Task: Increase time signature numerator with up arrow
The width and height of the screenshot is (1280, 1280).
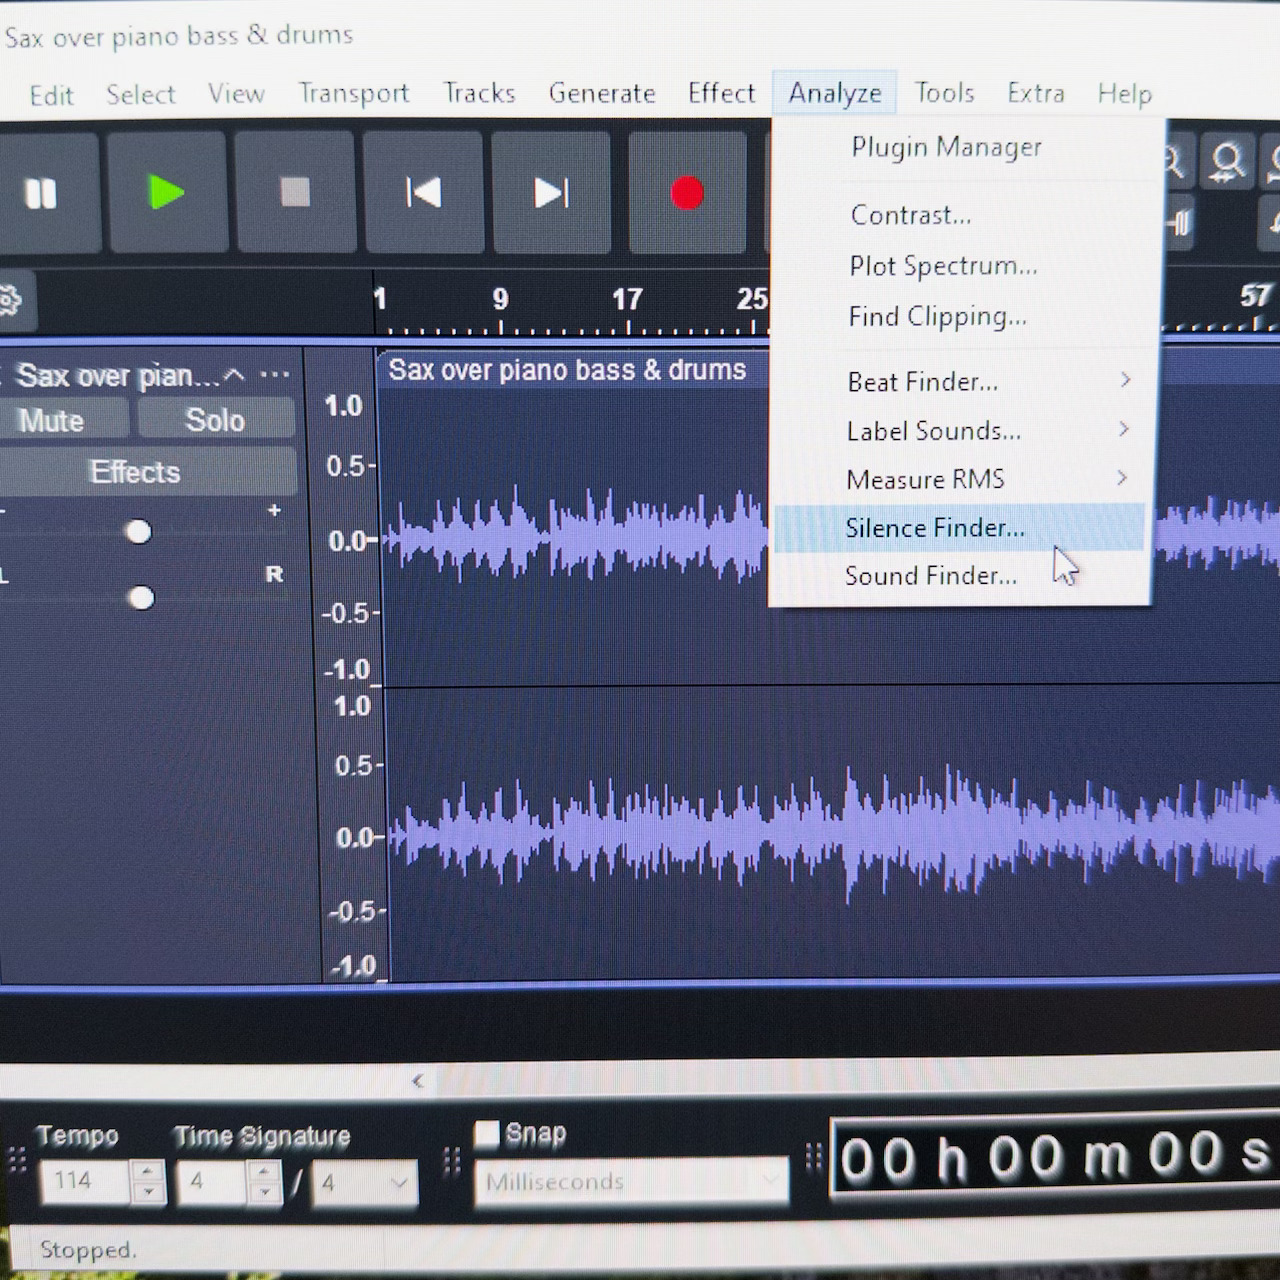Action: 264,1171
